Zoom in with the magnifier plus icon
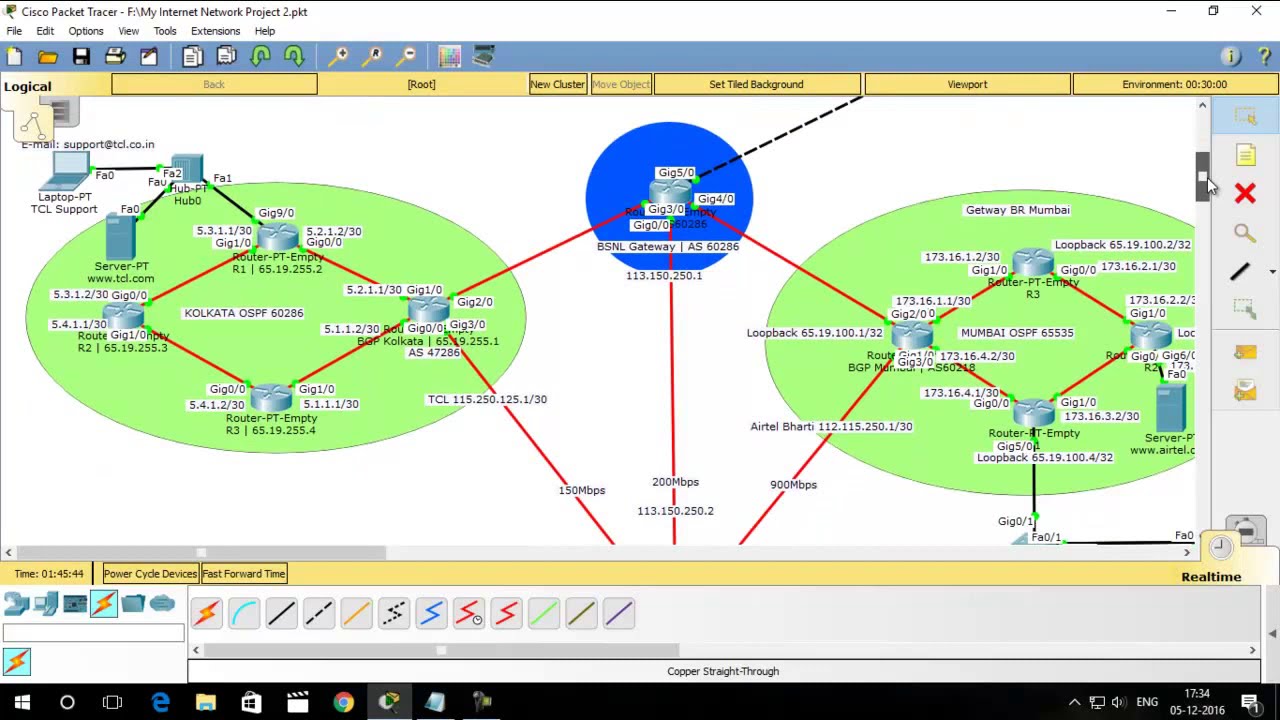 (339, 57)
